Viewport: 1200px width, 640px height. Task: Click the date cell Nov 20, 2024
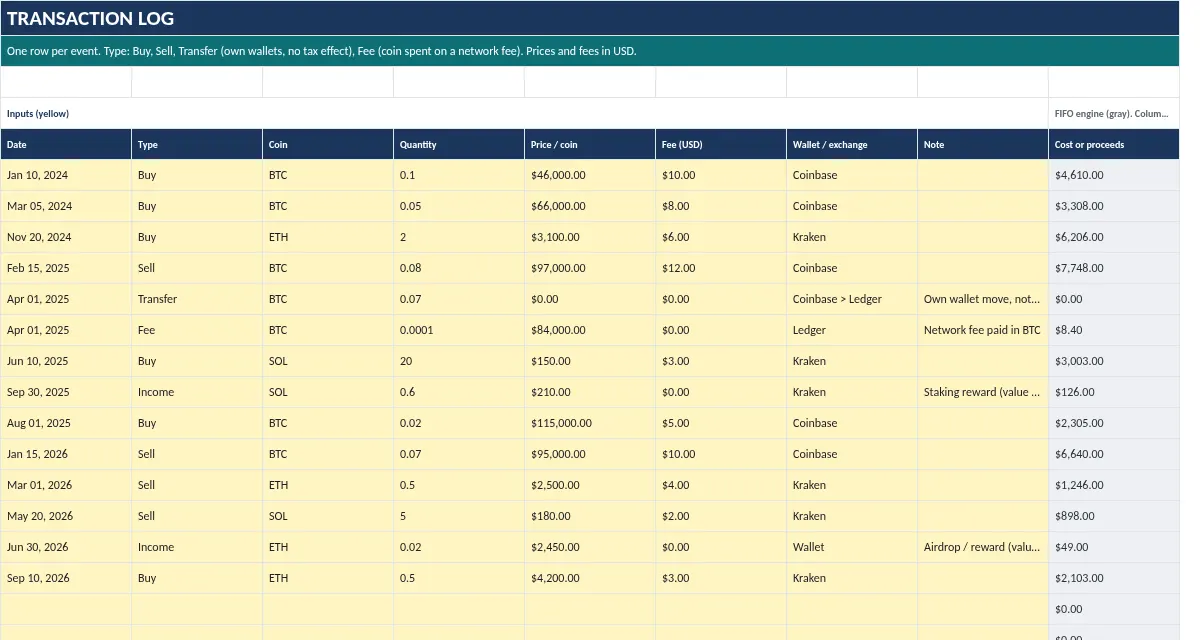point(66,237)
